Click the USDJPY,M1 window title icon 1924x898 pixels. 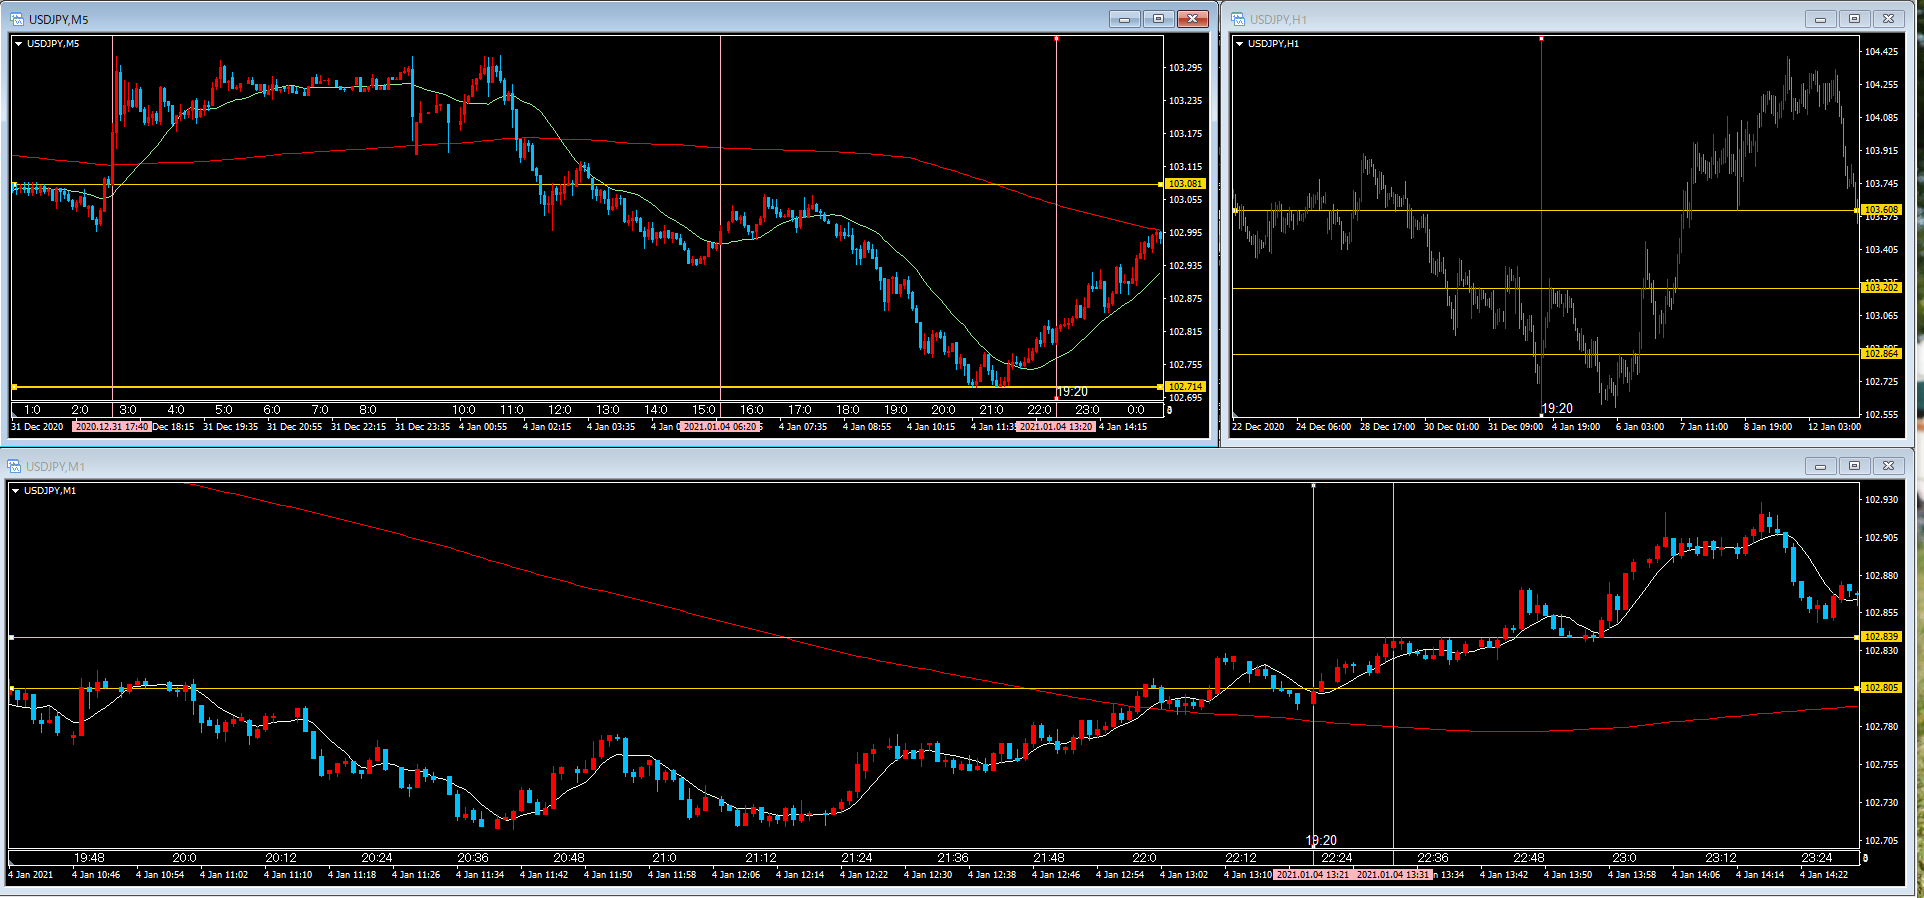pyautogui.click(x=14, y=466)
